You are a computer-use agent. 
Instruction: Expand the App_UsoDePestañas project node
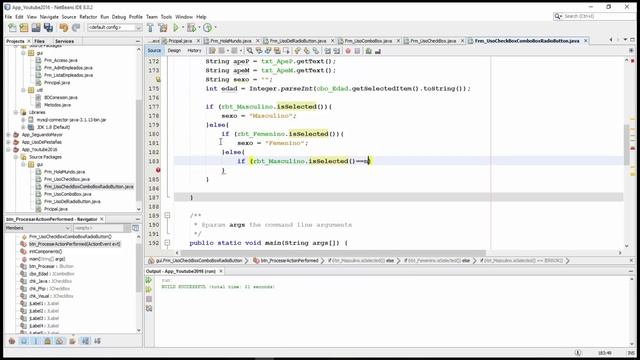(x=9, y=142)
